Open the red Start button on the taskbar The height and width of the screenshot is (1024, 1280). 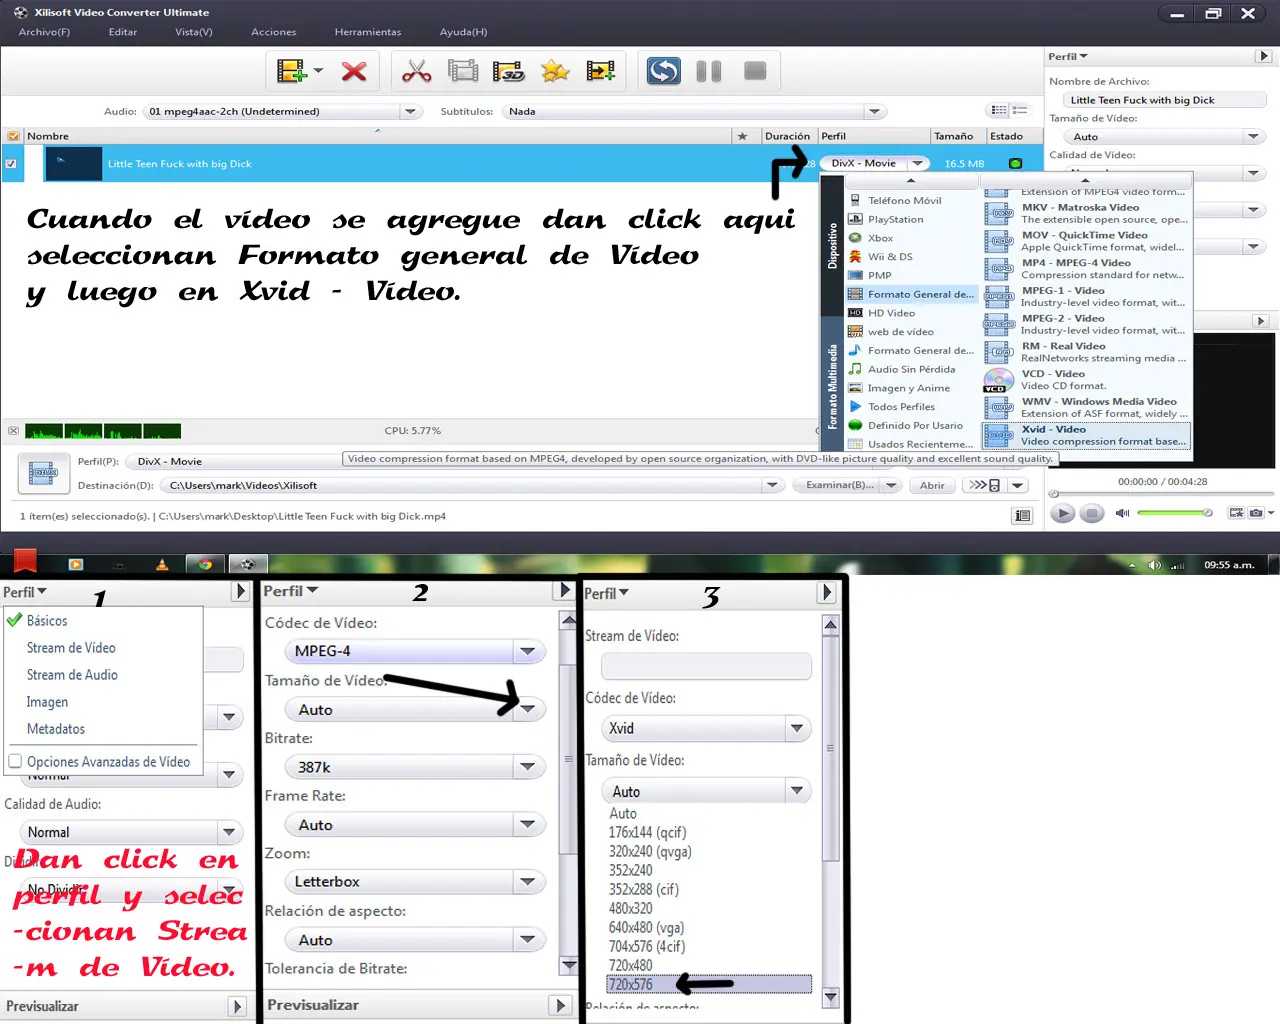25,562
